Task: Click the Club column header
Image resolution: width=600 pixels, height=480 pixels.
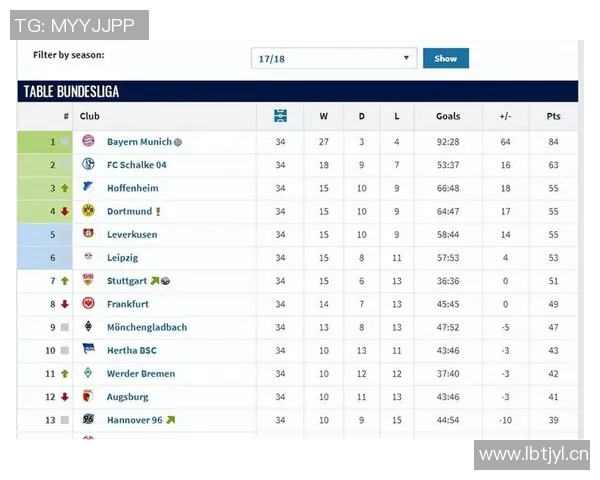Action: pos(90,116)
